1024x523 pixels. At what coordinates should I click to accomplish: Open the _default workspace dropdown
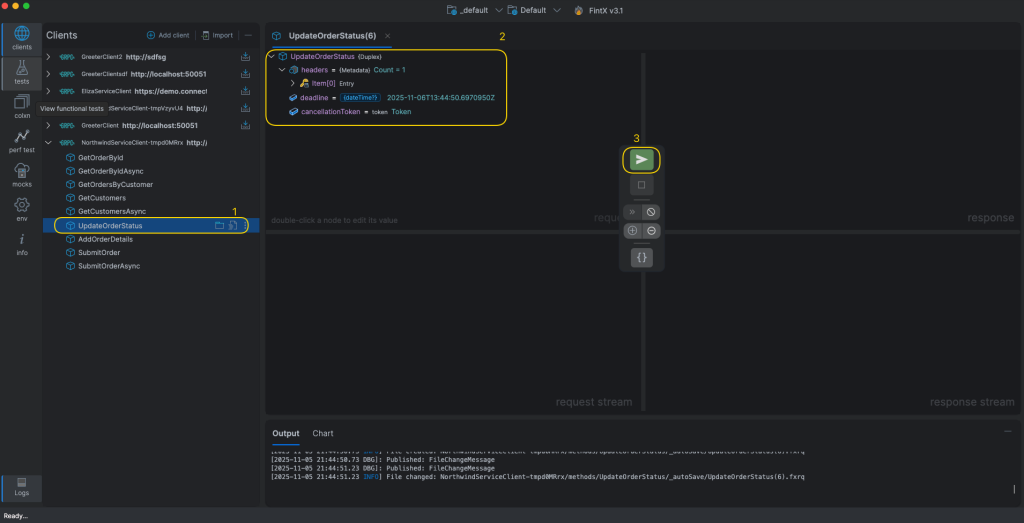[472, 10]
